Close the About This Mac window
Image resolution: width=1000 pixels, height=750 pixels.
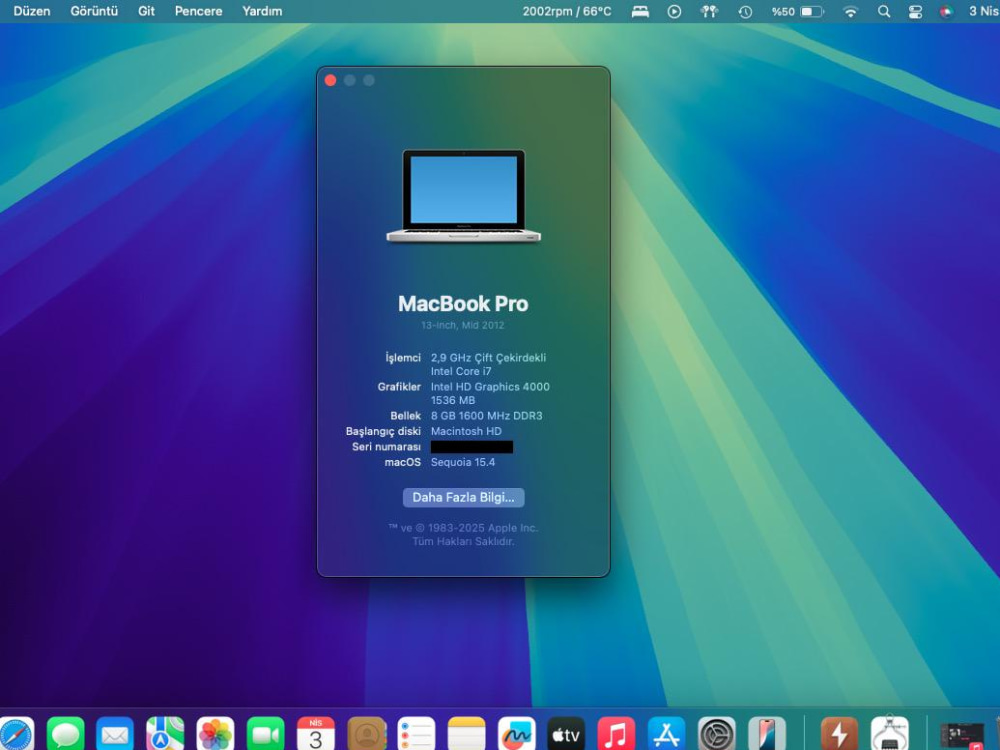[330, 80]
